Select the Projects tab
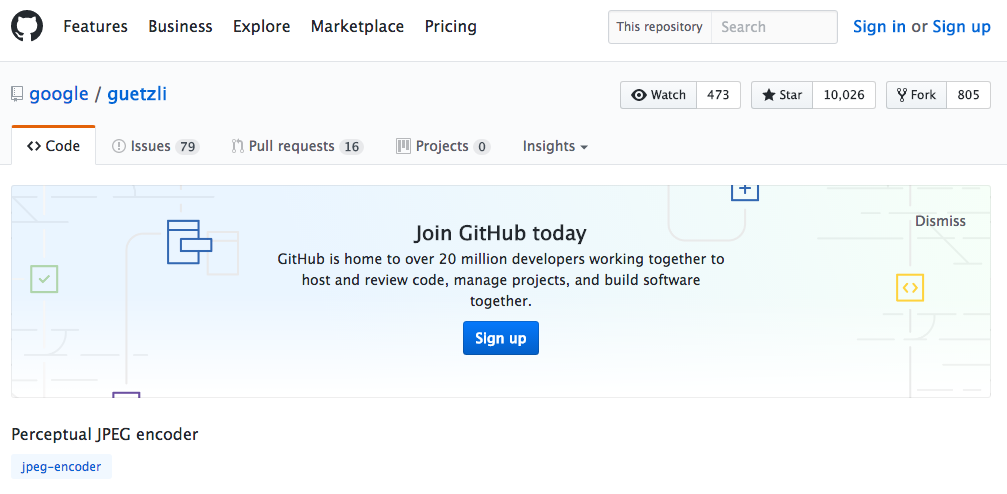The image size is (1007, 494). point(442,146)
